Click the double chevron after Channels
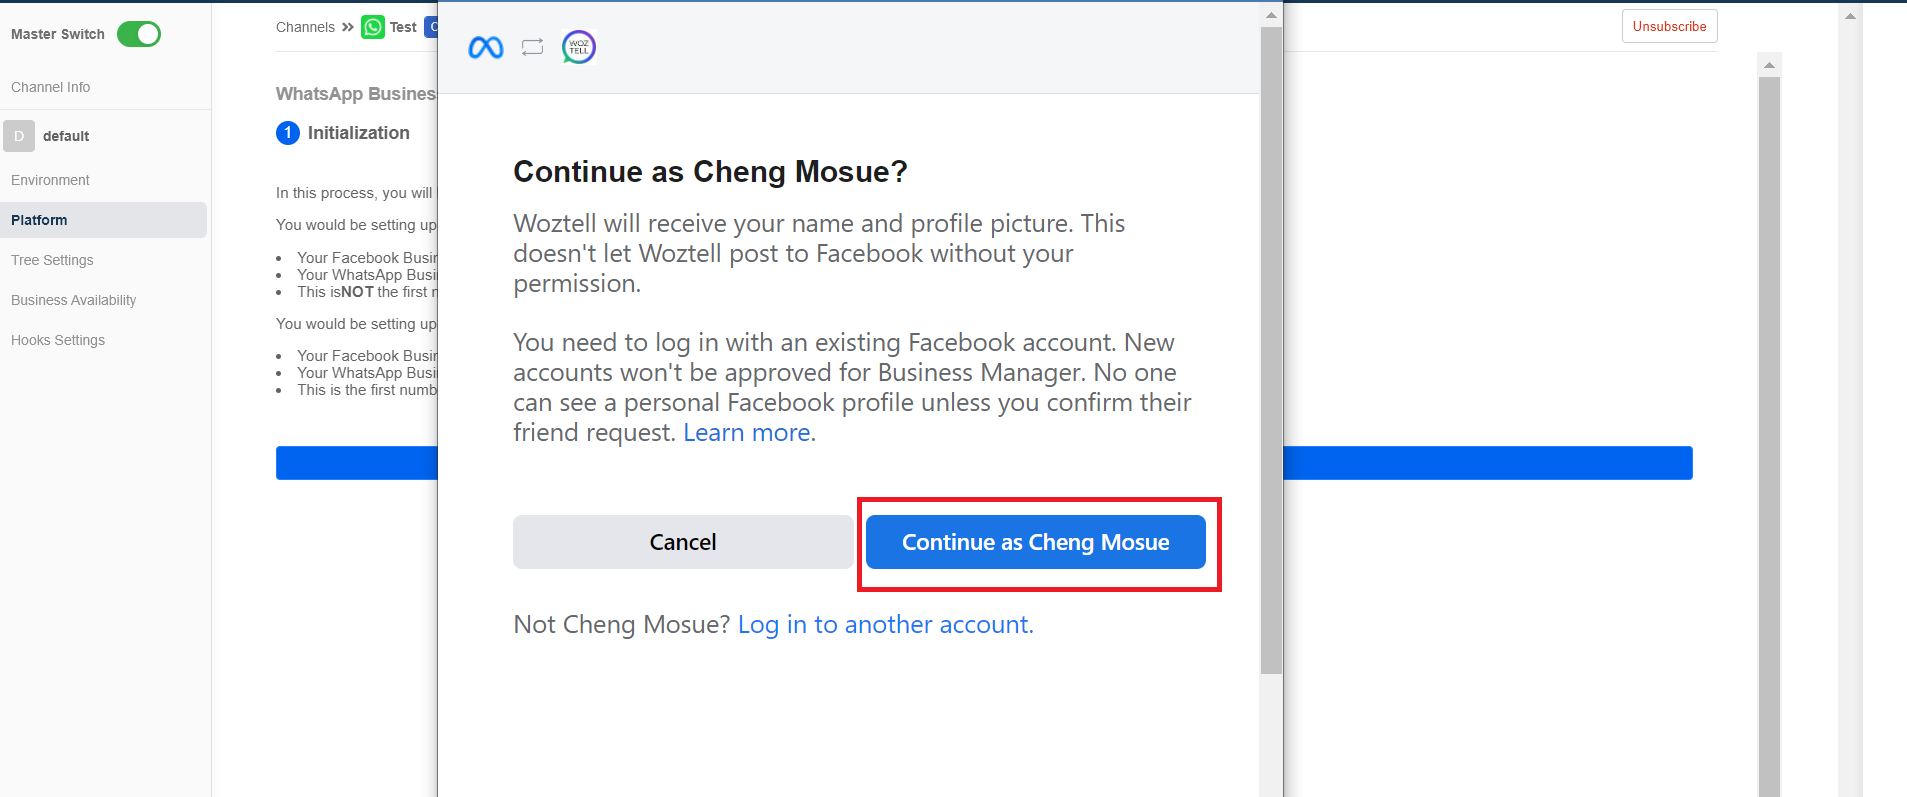This screenshot has width=1907, height=797. [x=348, y=27]
